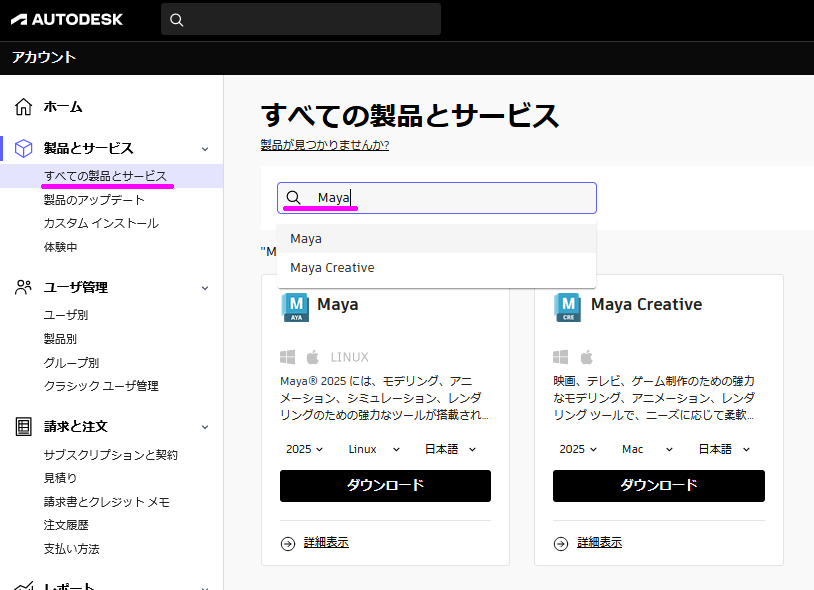The width and height of the screenshot is (814, 590).
Task: Click the Apple icon on the Maya card
Action: click(313, 357)
